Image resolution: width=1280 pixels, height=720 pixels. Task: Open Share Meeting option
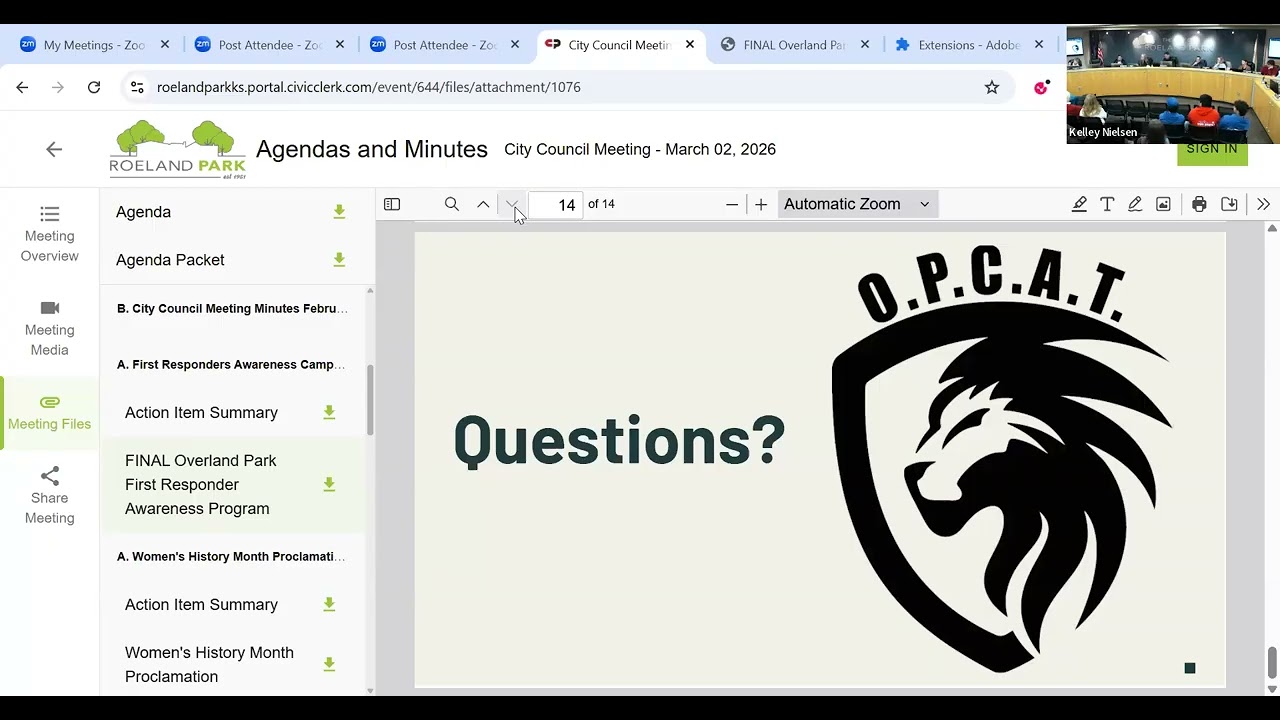50,496
